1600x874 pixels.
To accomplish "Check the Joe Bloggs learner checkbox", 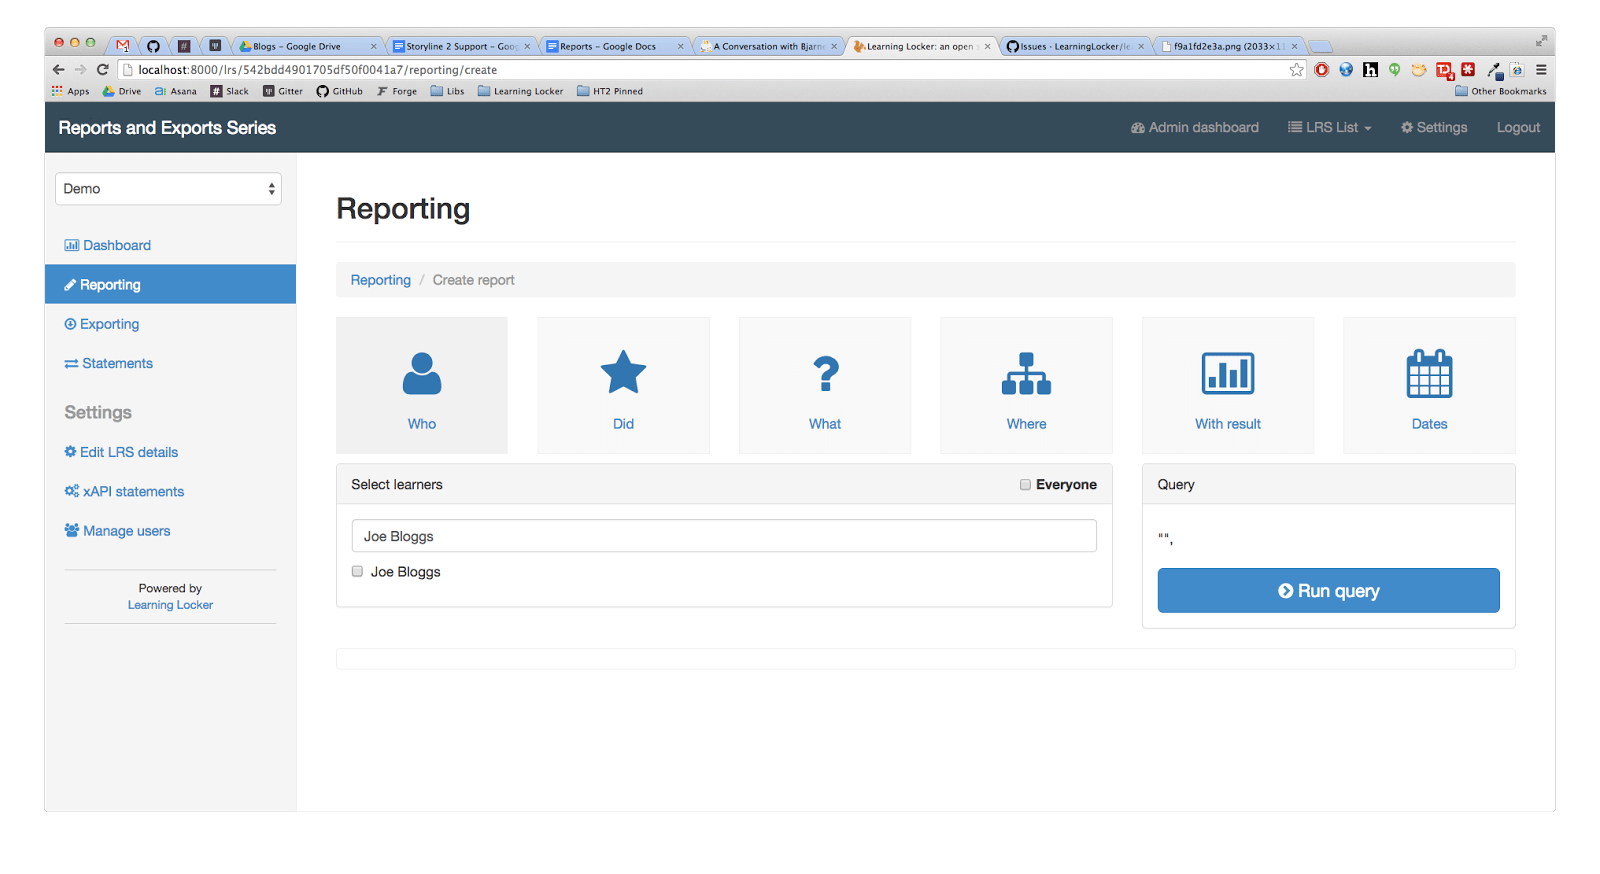I will [x=357, y=571].
